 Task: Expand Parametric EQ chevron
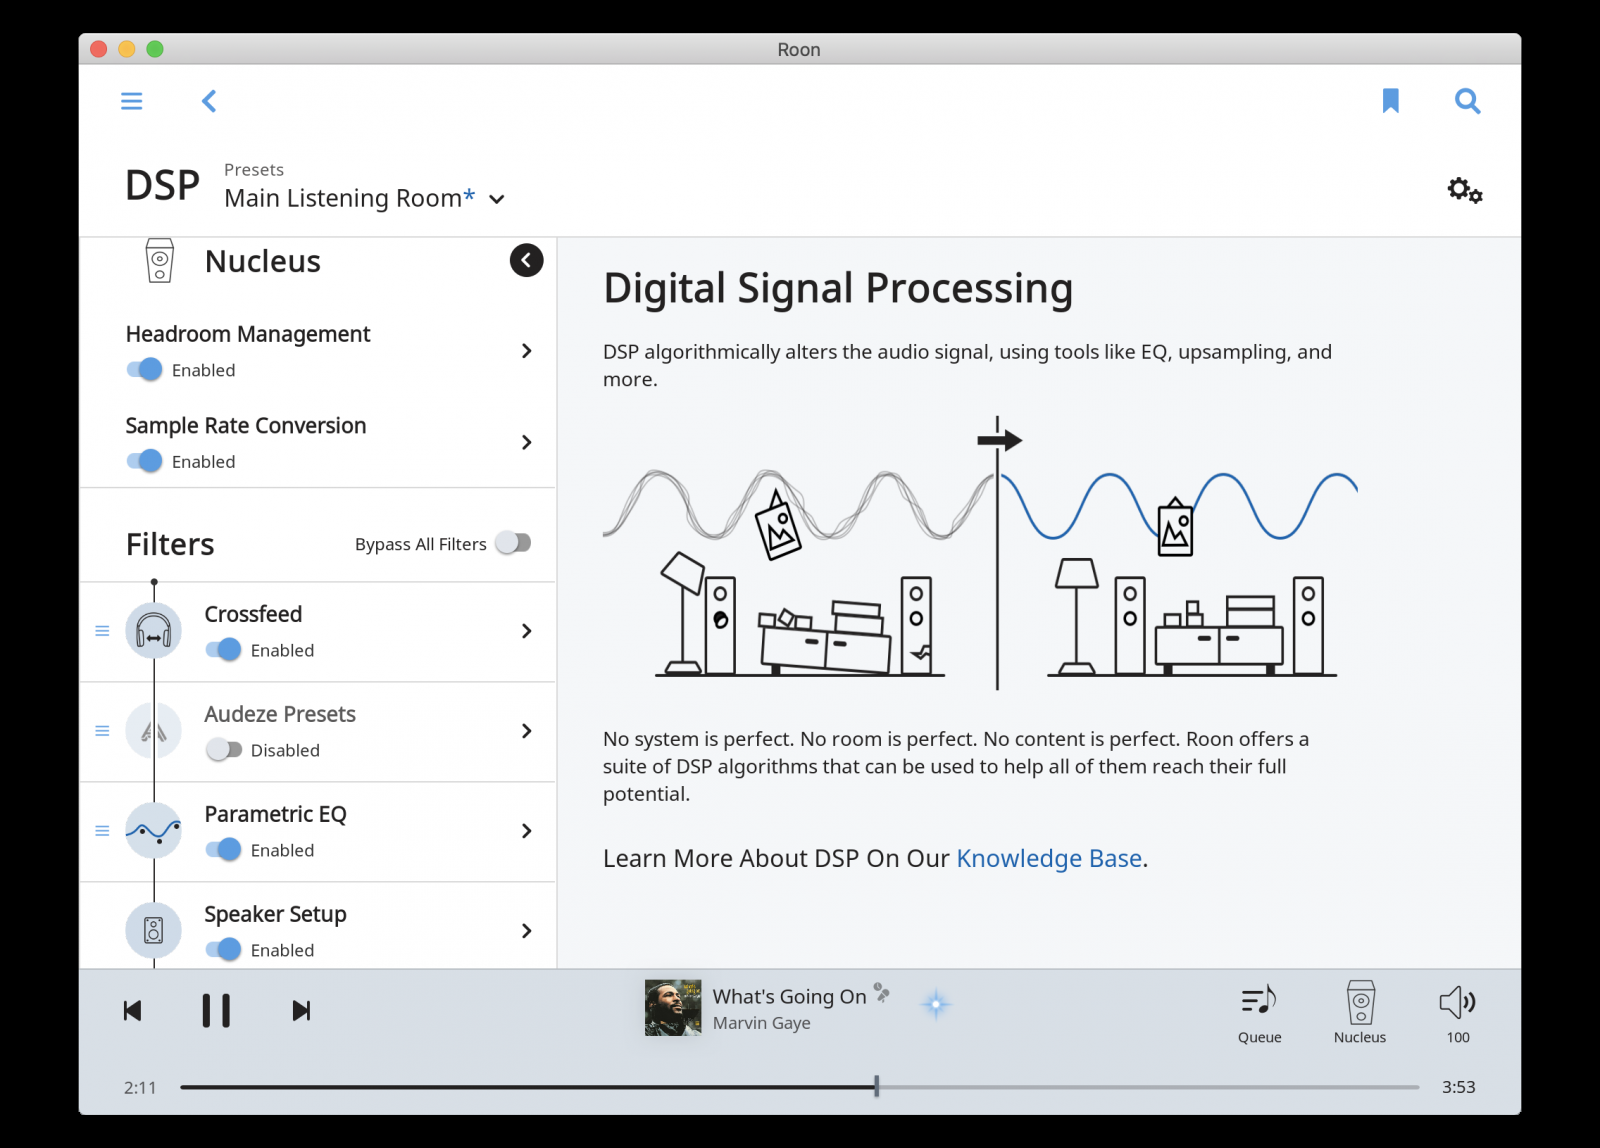click(x=526, y=831)
